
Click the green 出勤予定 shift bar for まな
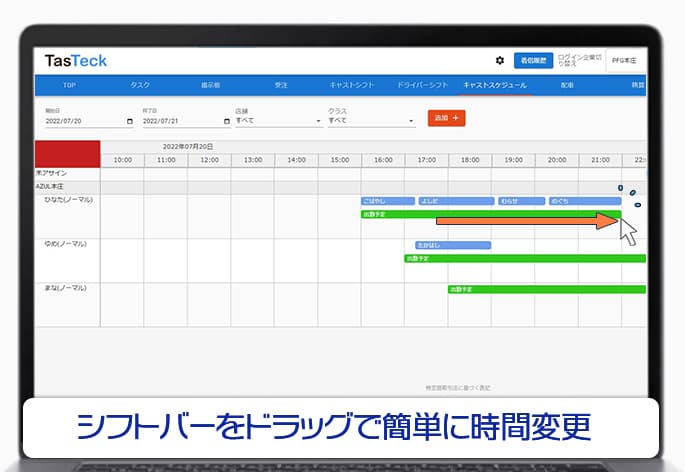(546, 289)
